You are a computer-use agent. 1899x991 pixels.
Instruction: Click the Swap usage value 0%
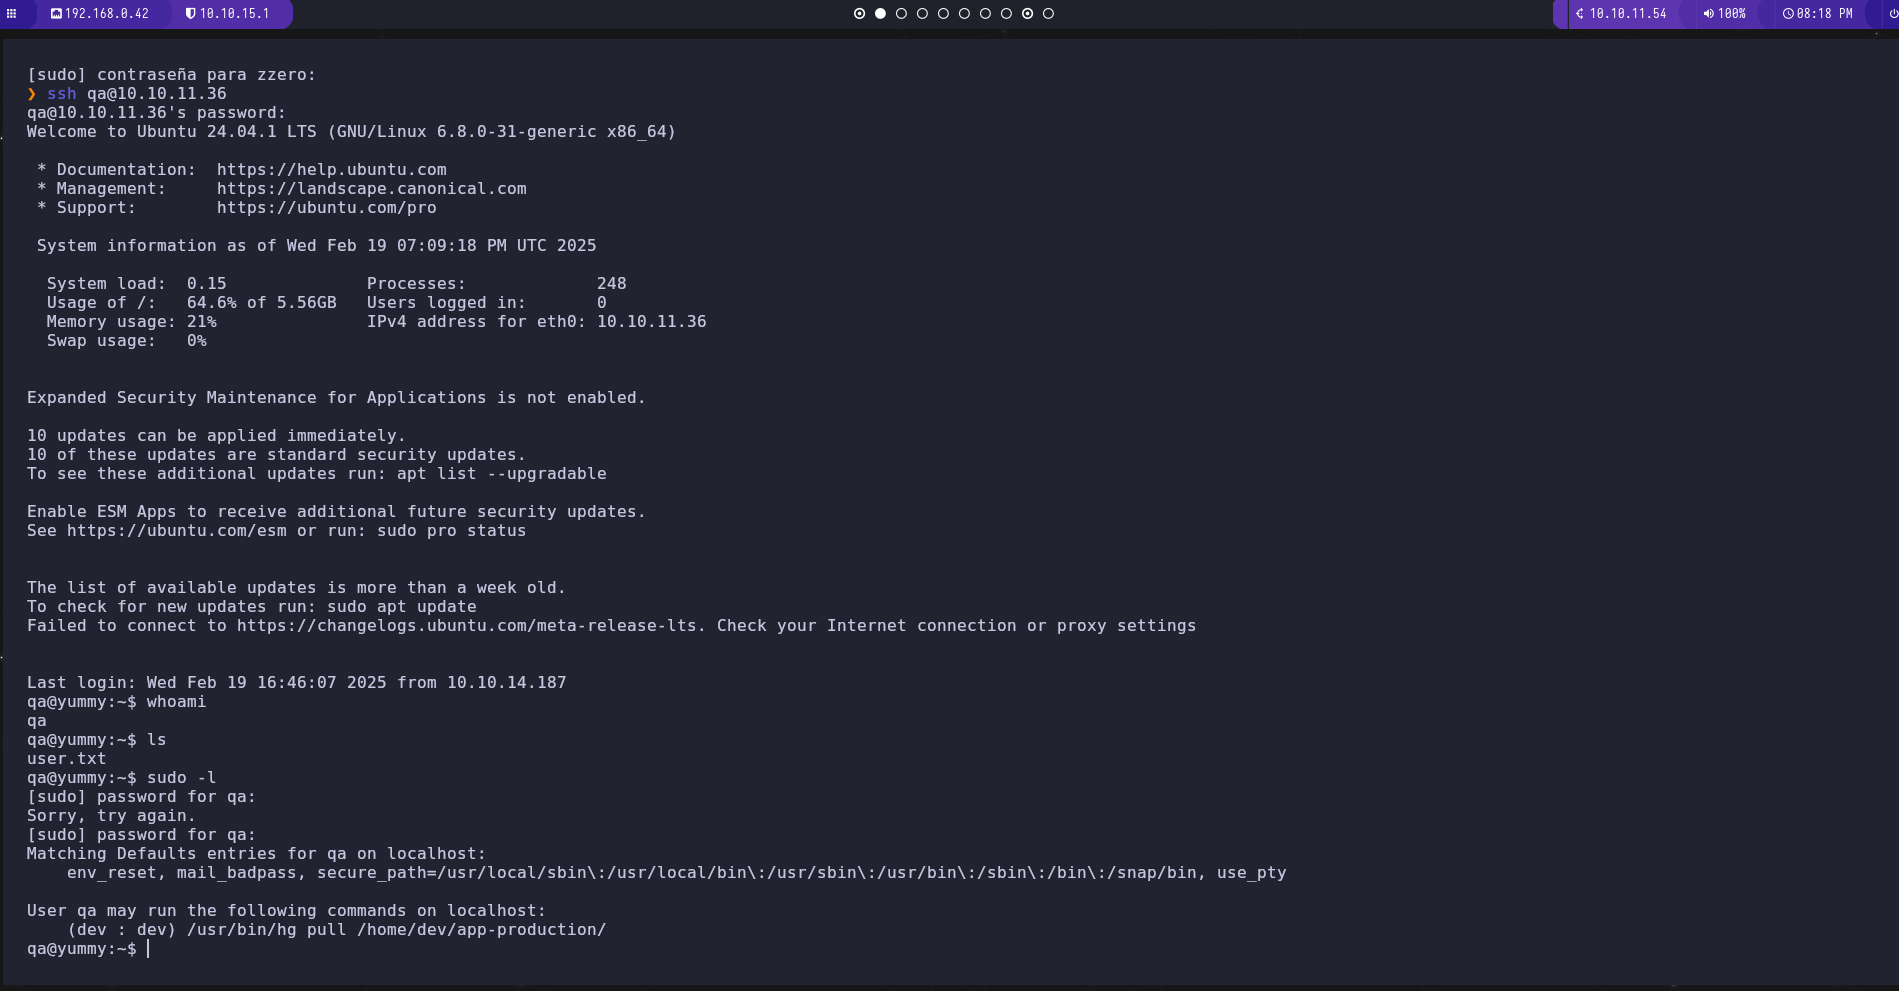(197, 341)
